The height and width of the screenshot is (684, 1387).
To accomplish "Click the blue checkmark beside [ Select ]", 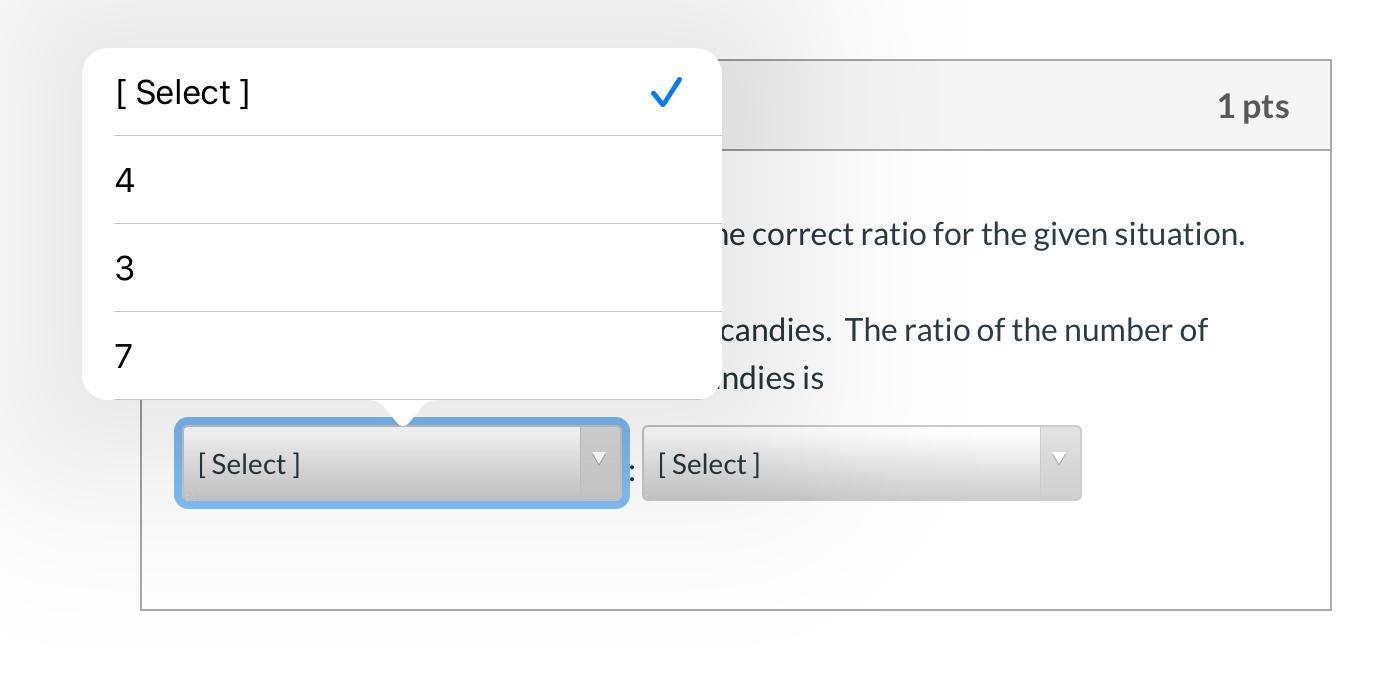I will click(x=666, y=93).
